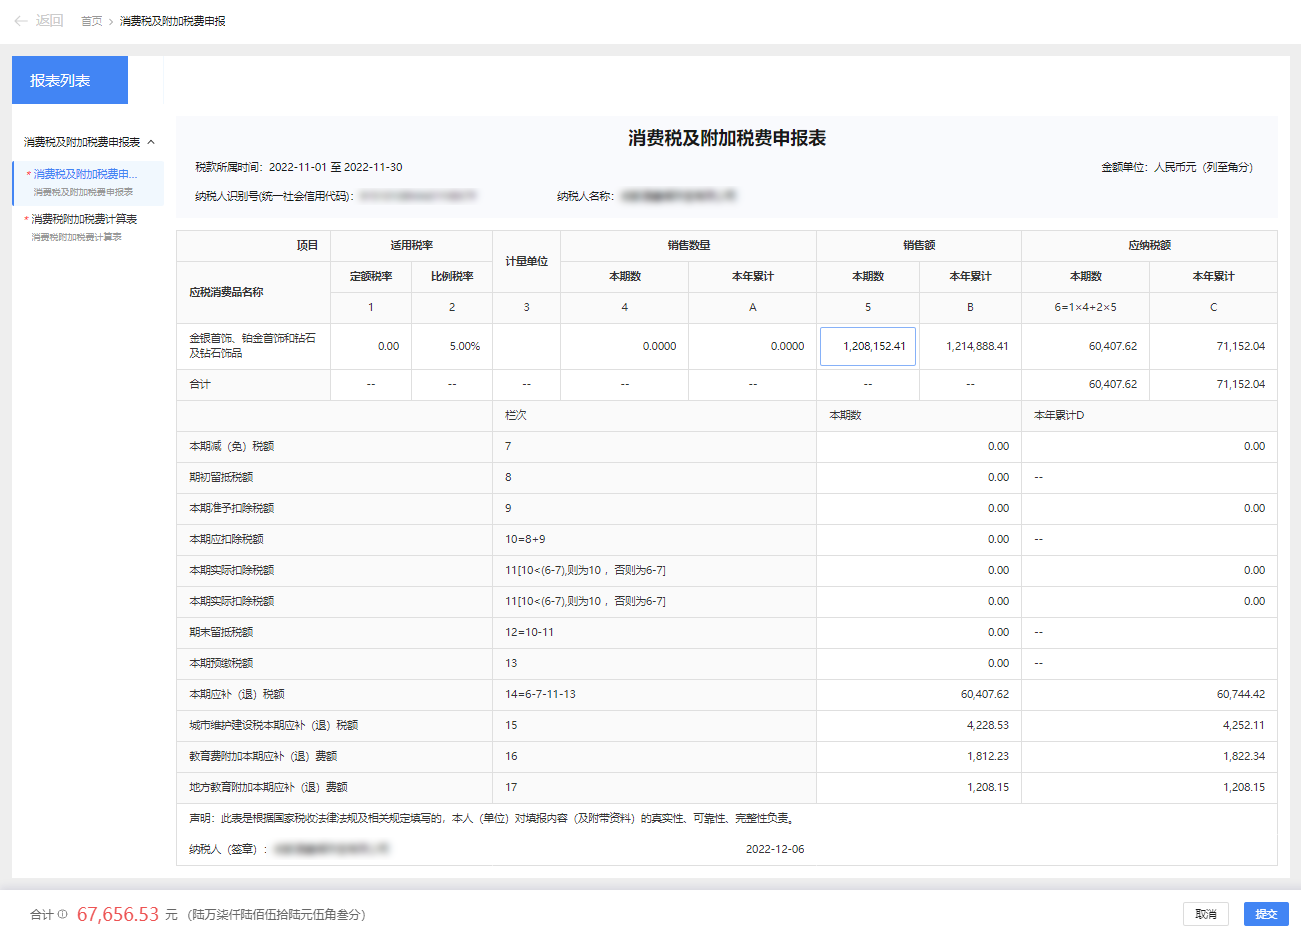Click the 期初留抵税额 本期数 value cell
Image resolution: width=1301 pixels, height=936 pixels.
coord(918,477)
